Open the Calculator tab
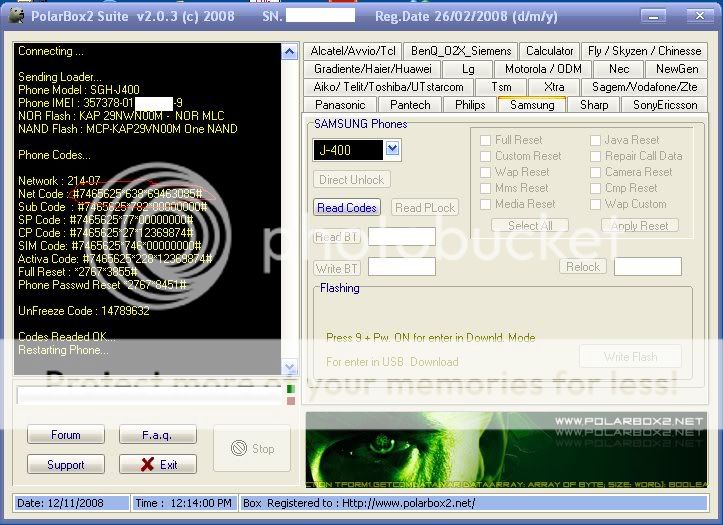The image size is (723, 525). (549, 51)
